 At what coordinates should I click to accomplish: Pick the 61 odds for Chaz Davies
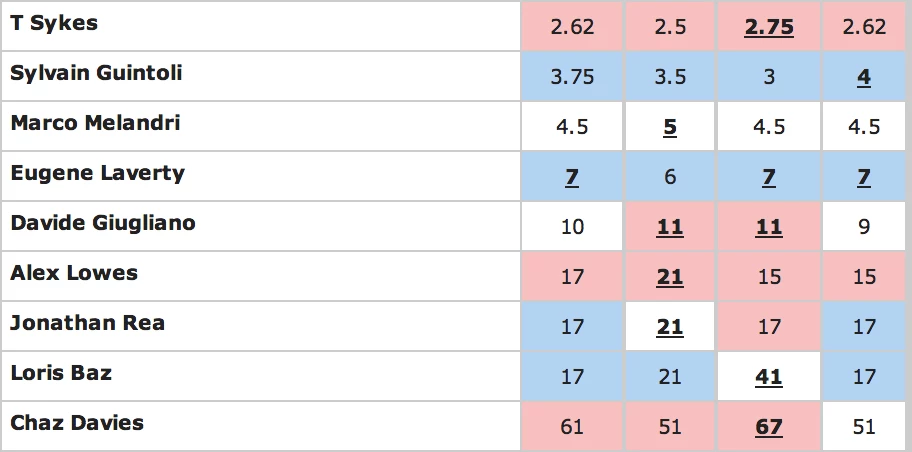pyautogui.click(x=572, y=427)
